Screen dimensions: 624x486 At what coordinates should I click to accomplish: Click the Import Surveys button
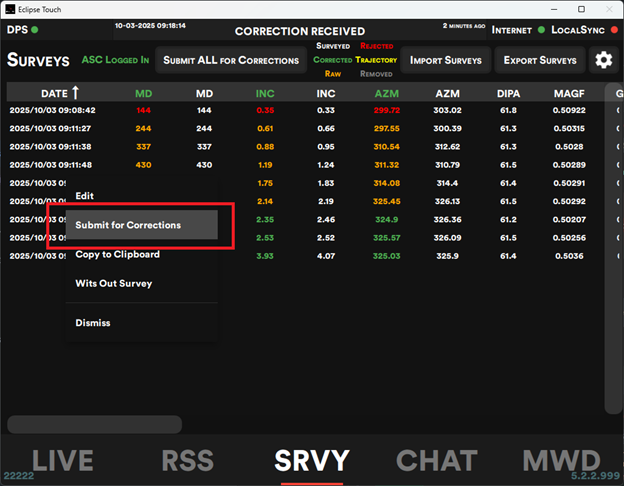coord(446,60)
